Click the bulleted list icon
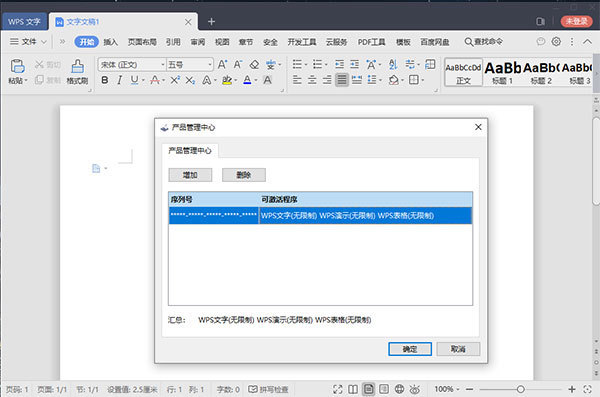Viewport: 600px width, 397px height. (x=297, y=64)
